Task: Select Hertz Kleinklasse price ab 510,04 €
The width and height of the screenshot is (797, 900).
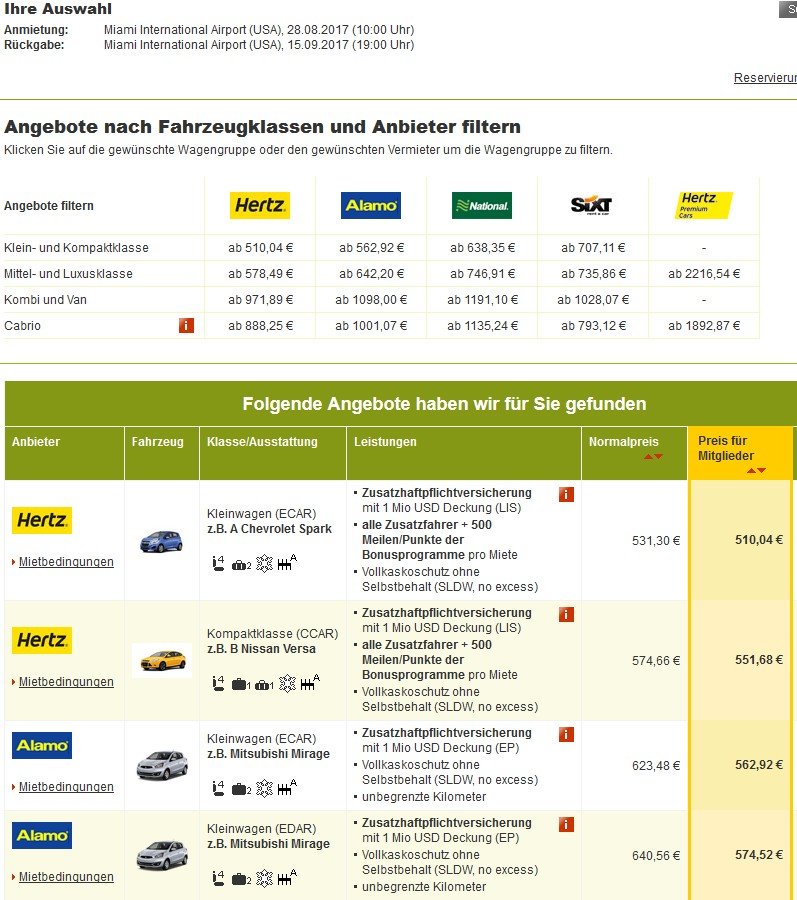Action: coord(261,248)
